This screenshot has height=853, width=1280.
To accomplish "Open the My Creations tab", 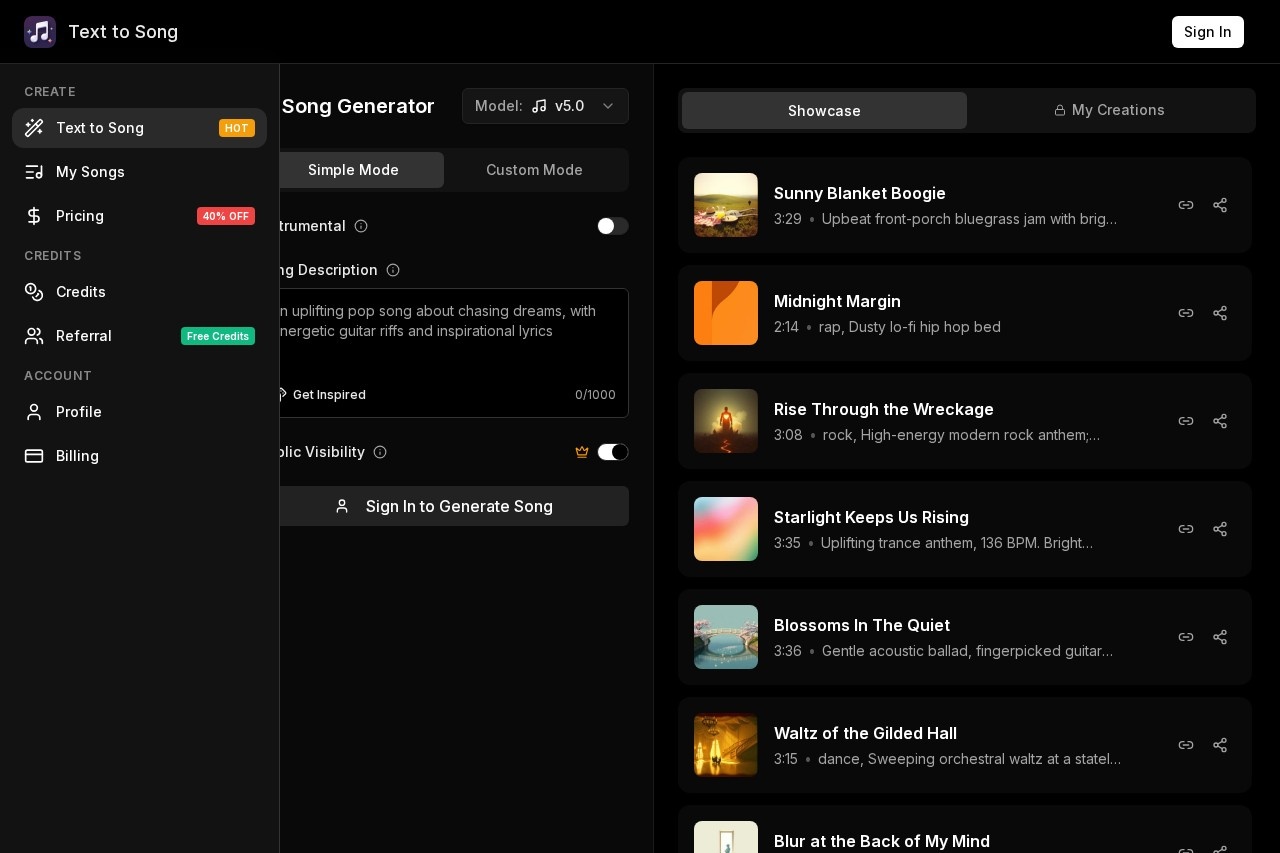I will (1109, 110).
